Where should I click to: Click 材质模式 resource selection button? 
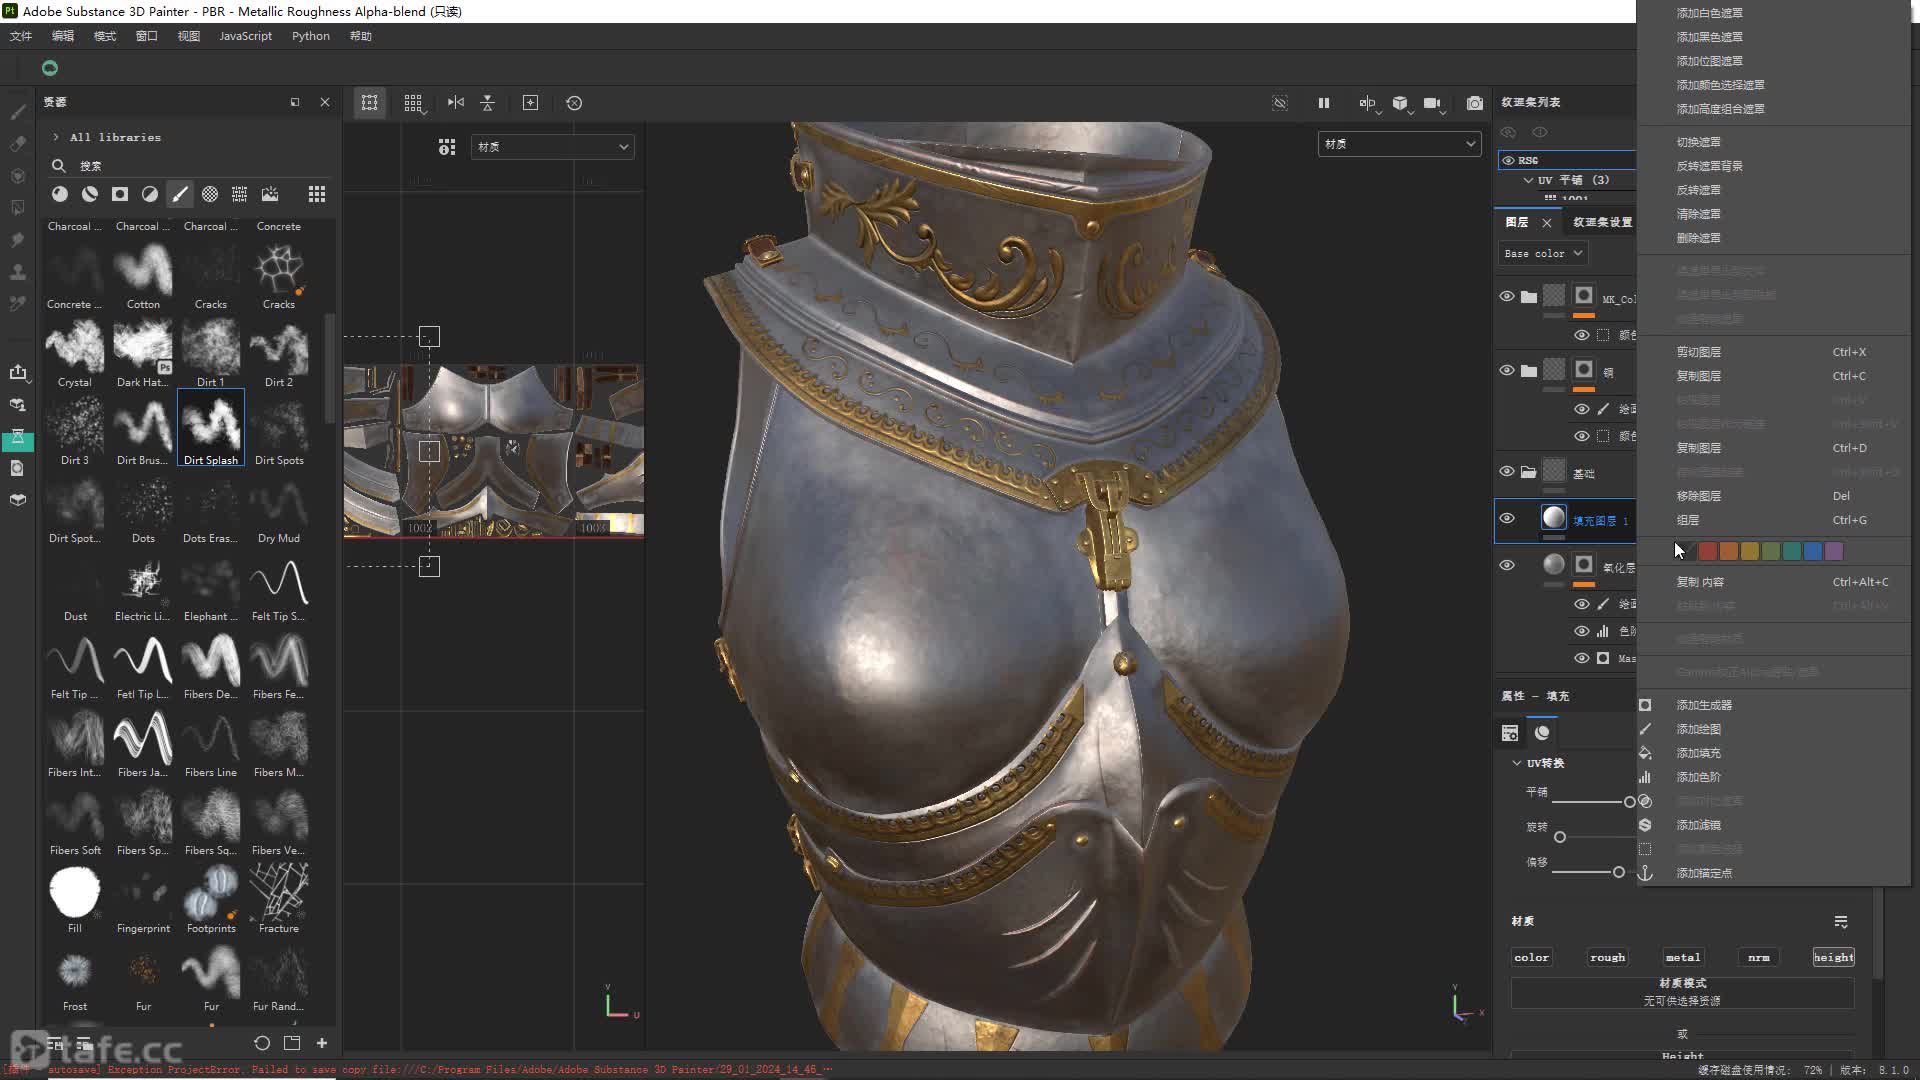click(1682, 992)
